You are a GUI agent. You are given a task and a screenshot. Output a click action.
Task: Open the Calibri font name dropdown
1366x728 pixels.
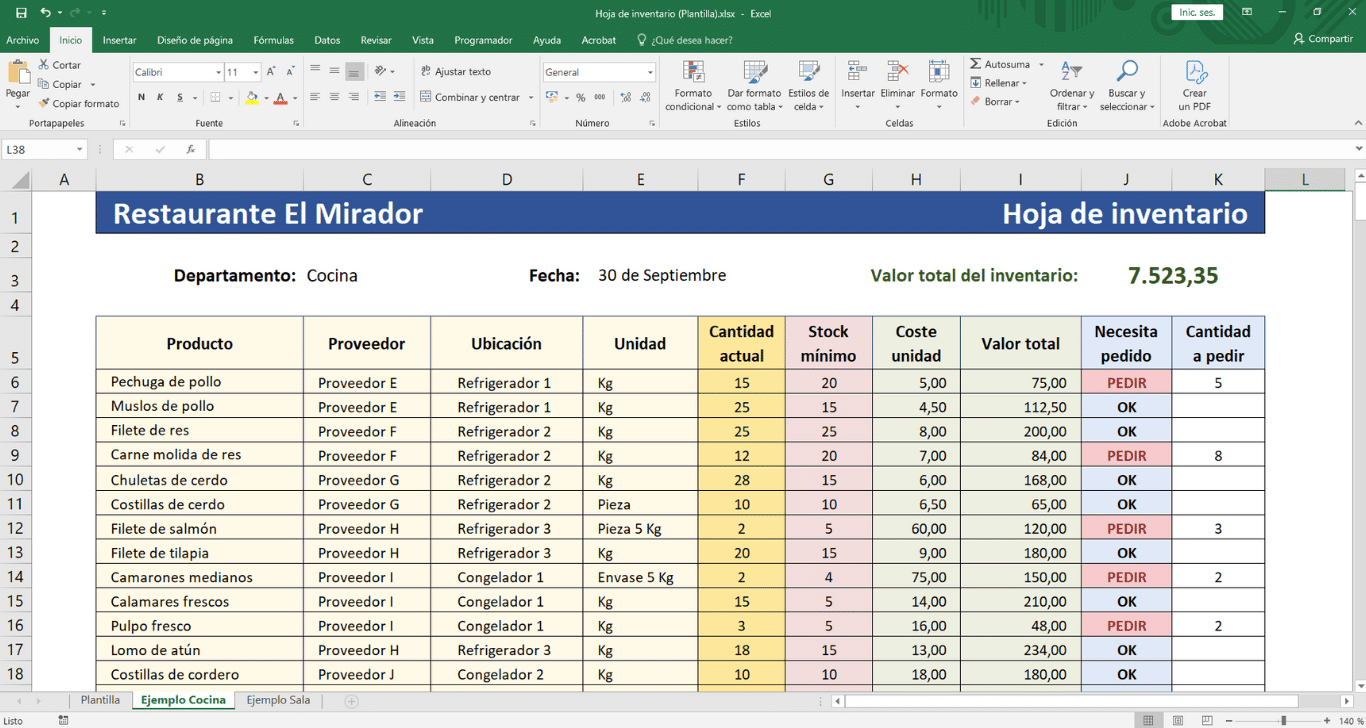(x=218, y=72)
